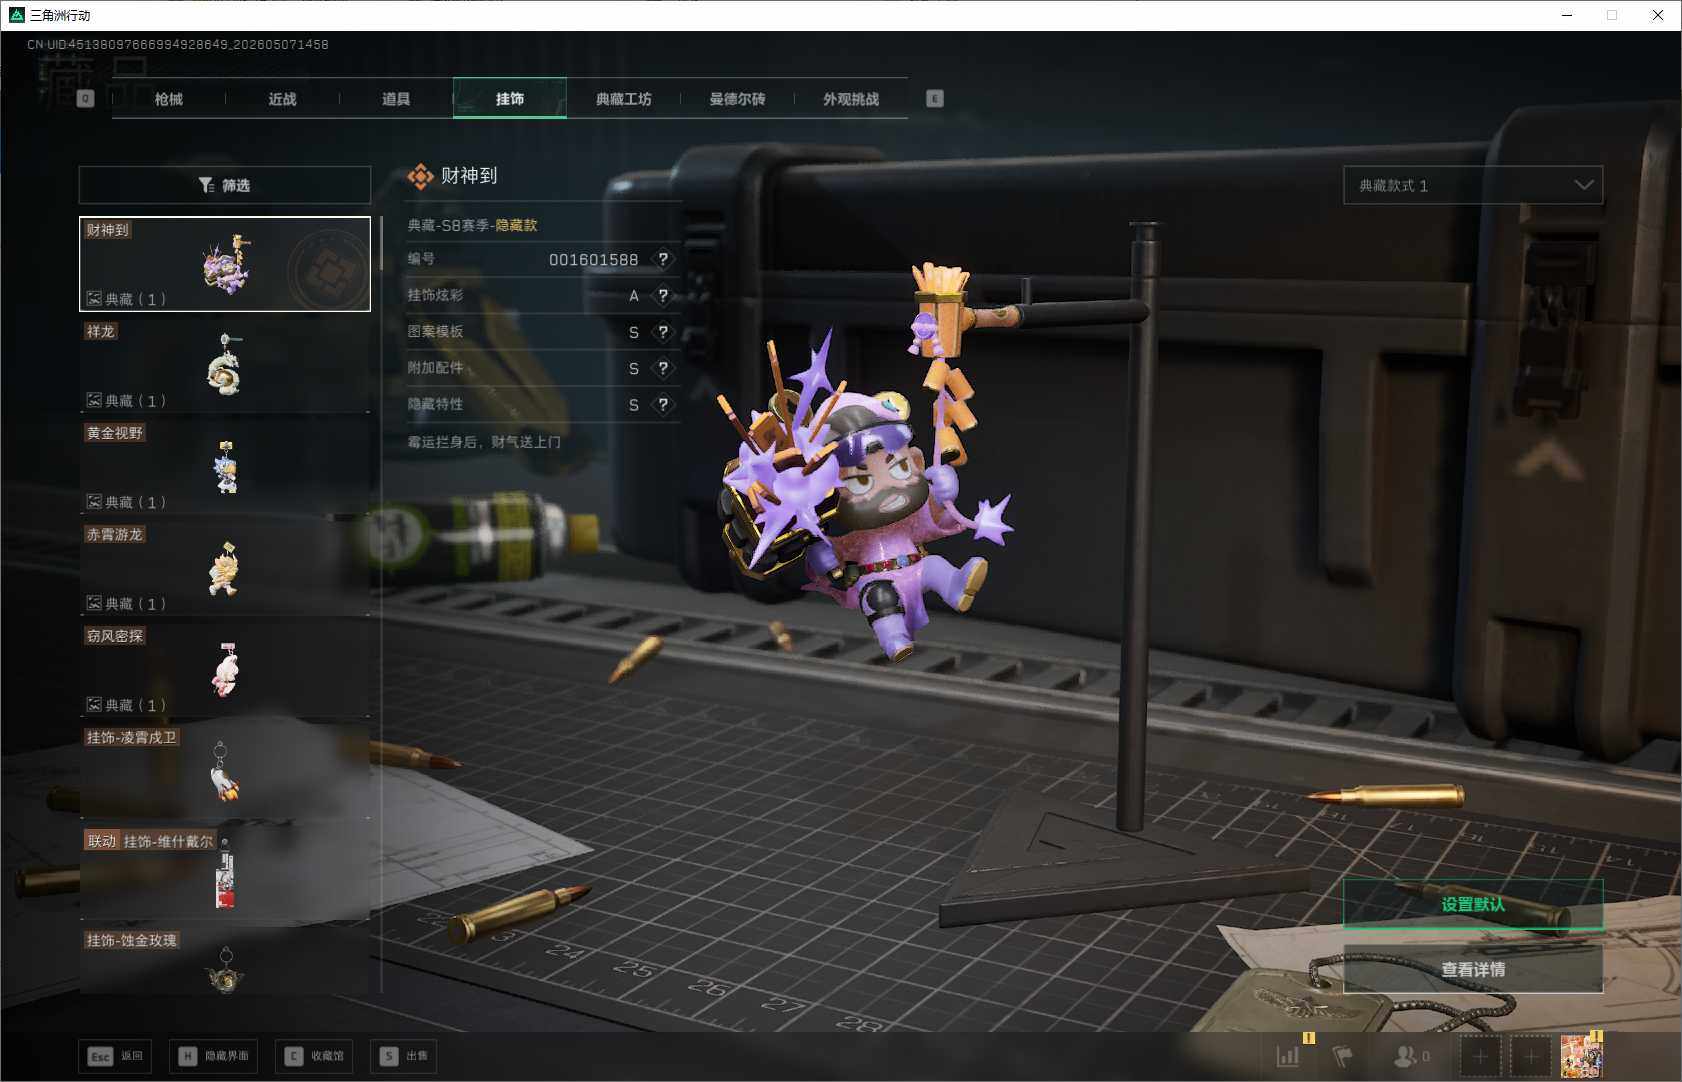Click the Q previous-tab key icon

(x=86, y=99)
